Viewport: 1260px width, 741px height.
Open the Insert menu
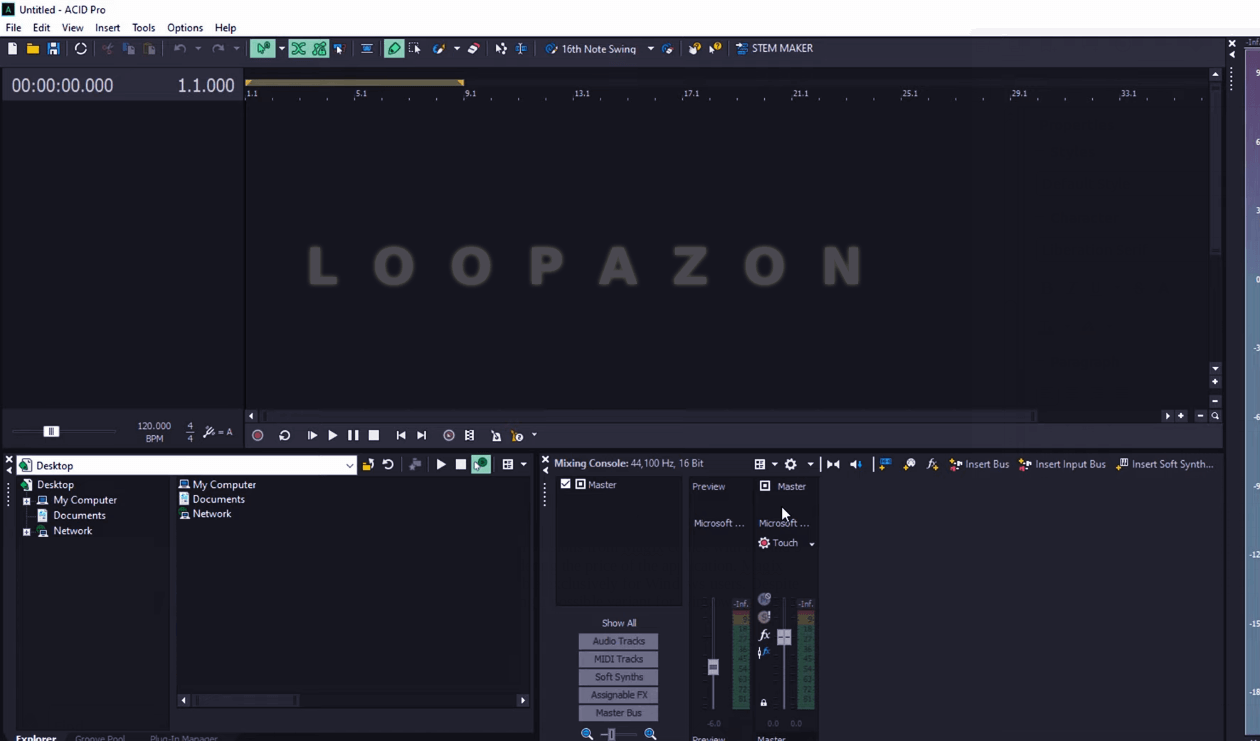pyautogui.click(x=107, y=28)
